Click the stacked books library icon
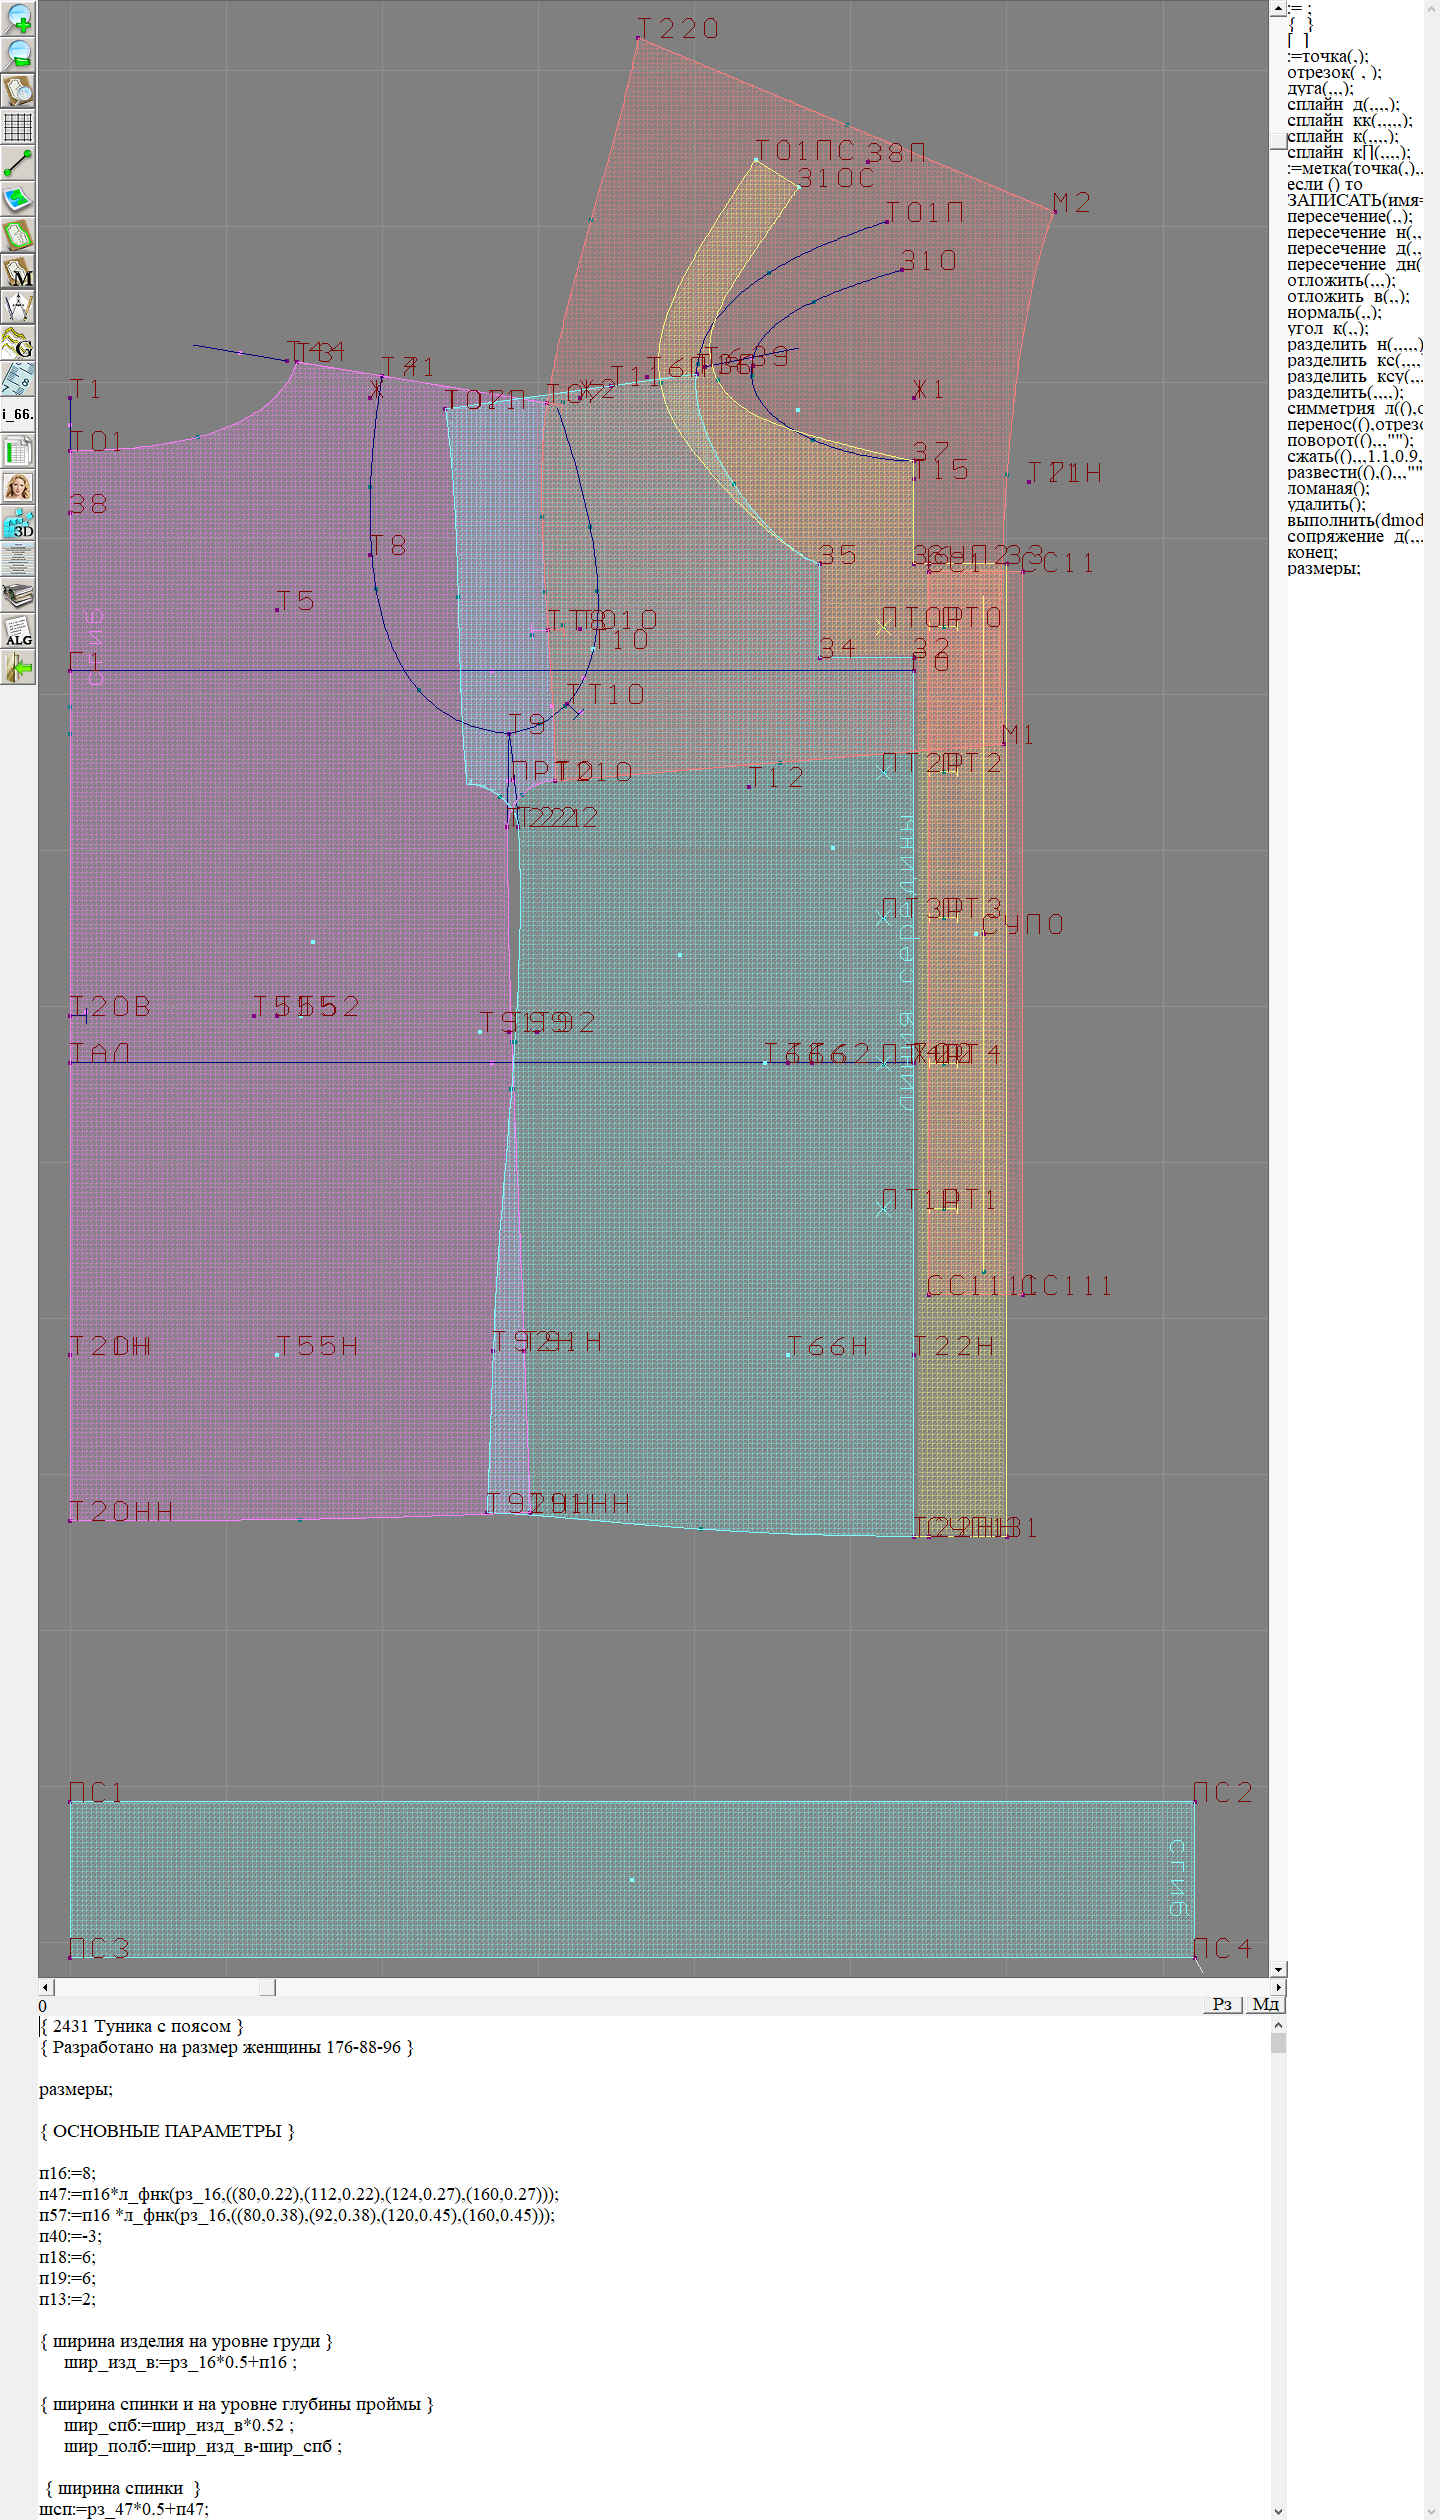 point(18,595)
